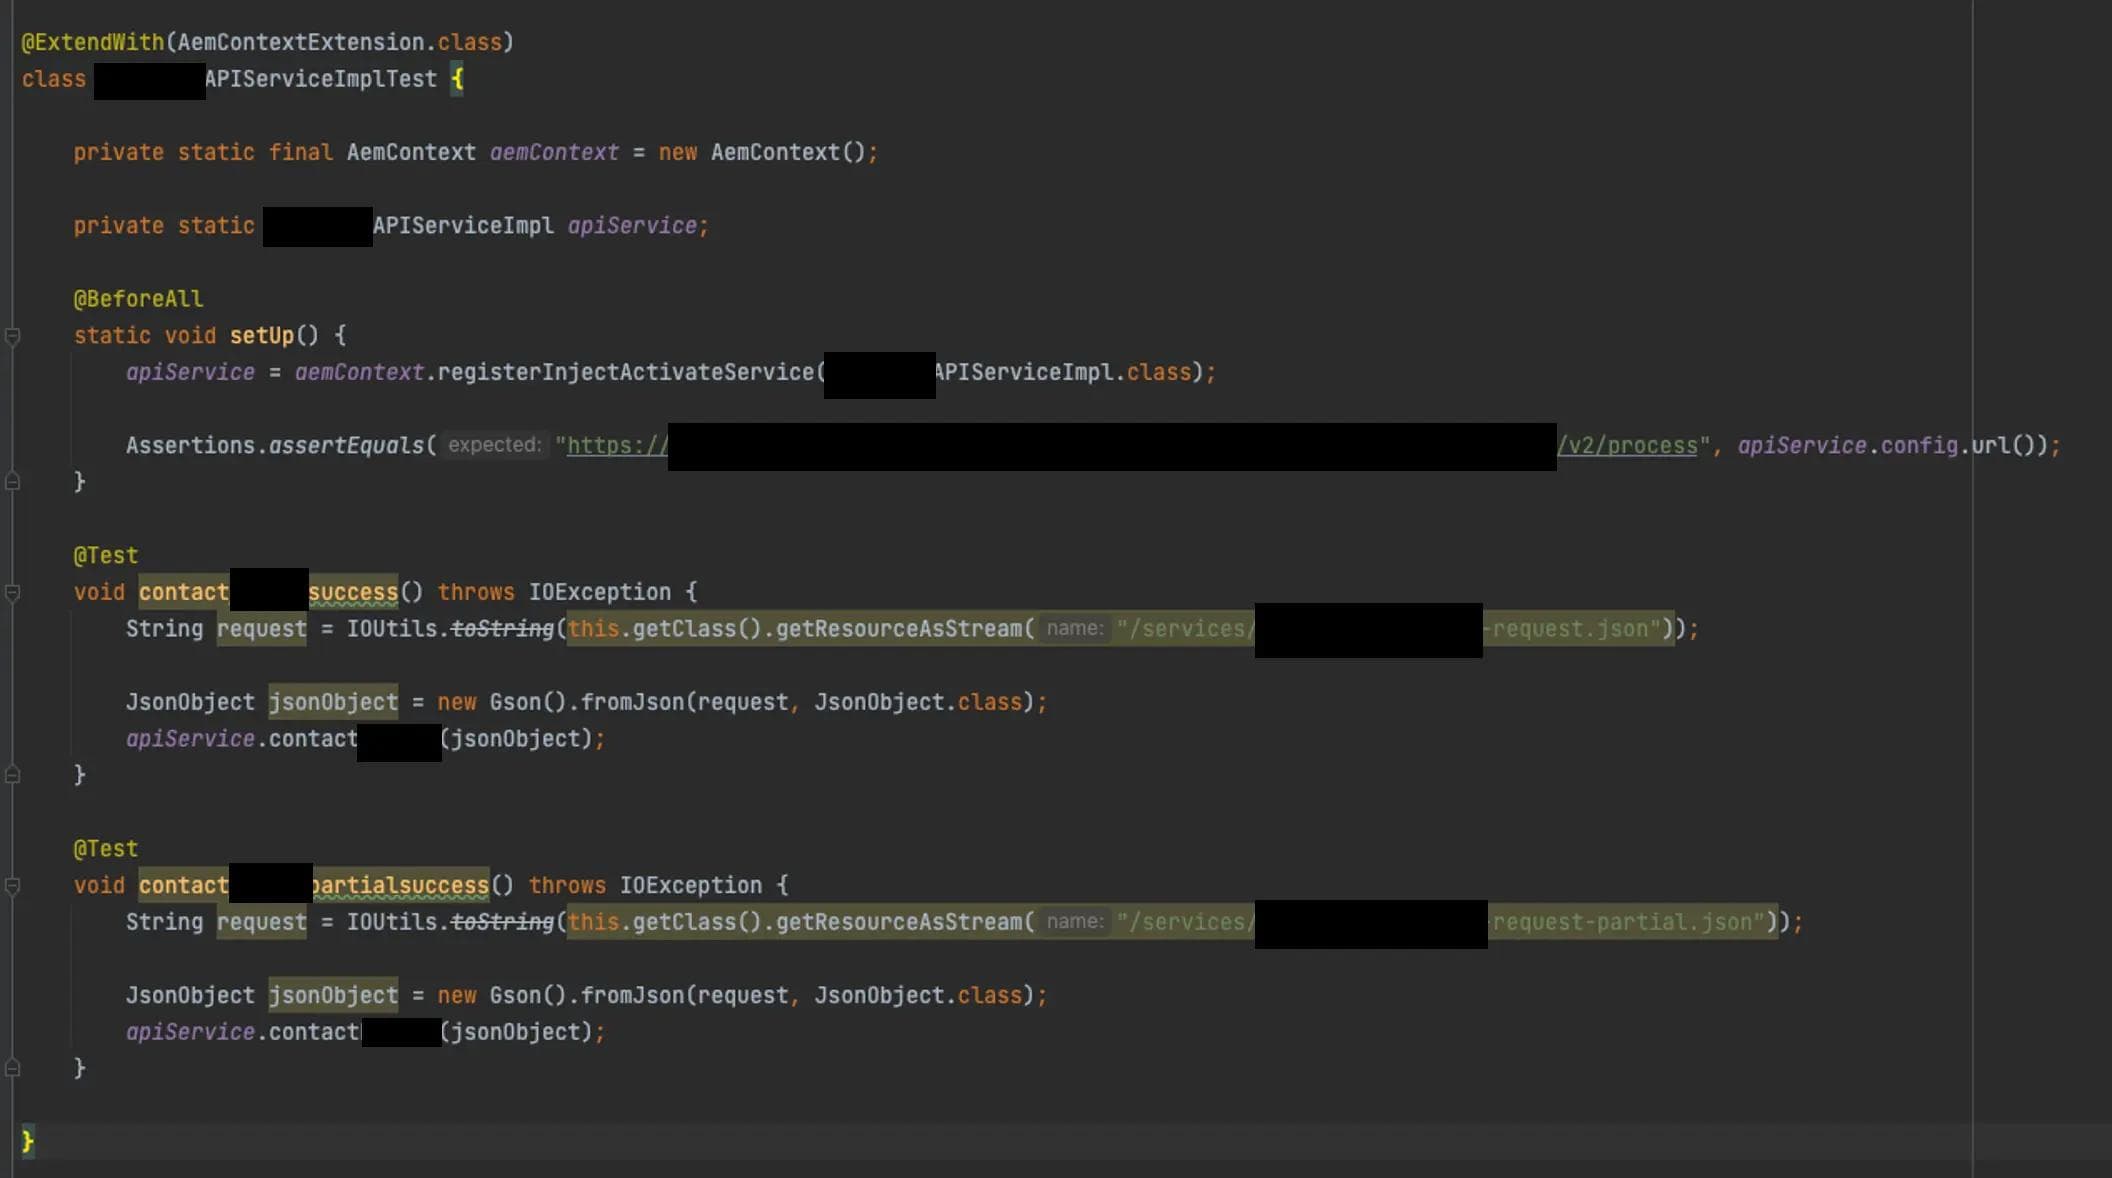Click the 'expected:' parameter hint
This screenshot has width=2112, height=1178.
494,445
